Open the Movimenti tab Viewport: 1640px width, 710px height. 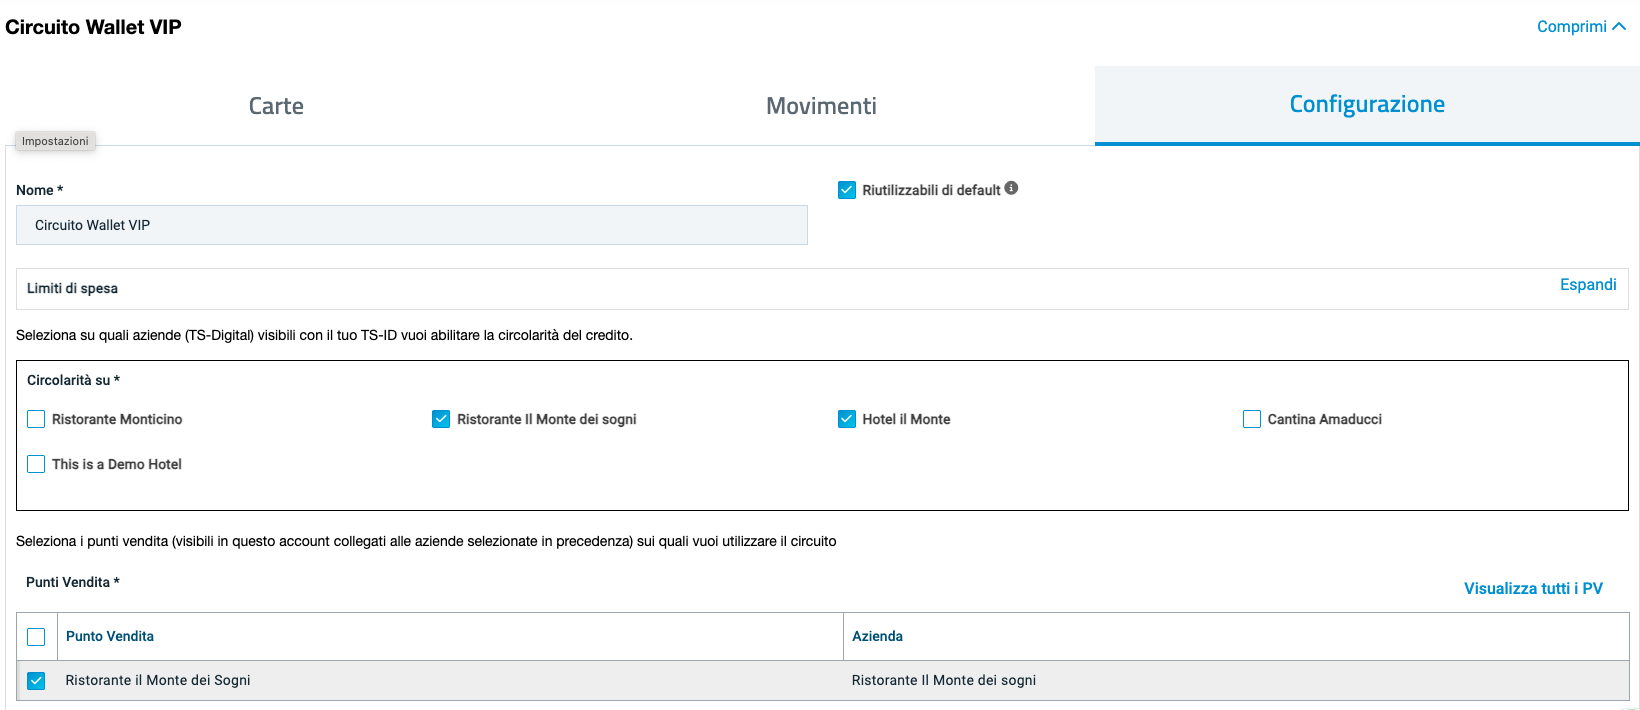click(821, 106)
